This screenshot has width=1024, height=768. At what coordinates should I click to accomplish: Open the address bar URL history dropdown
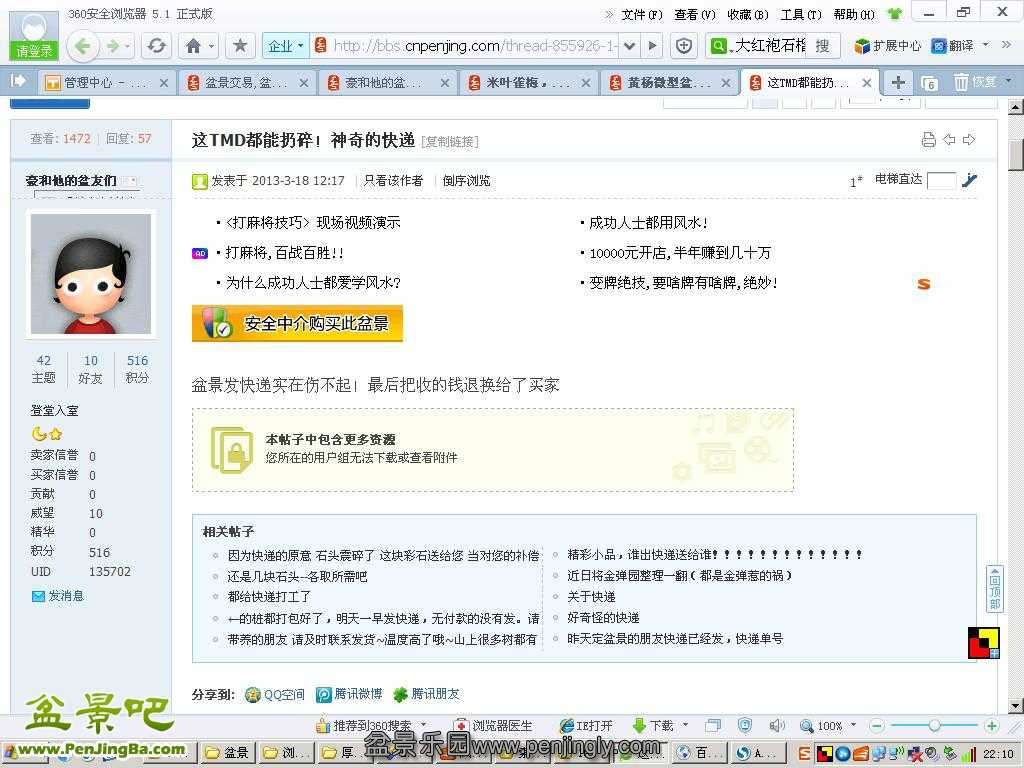[x=629, y=46]
